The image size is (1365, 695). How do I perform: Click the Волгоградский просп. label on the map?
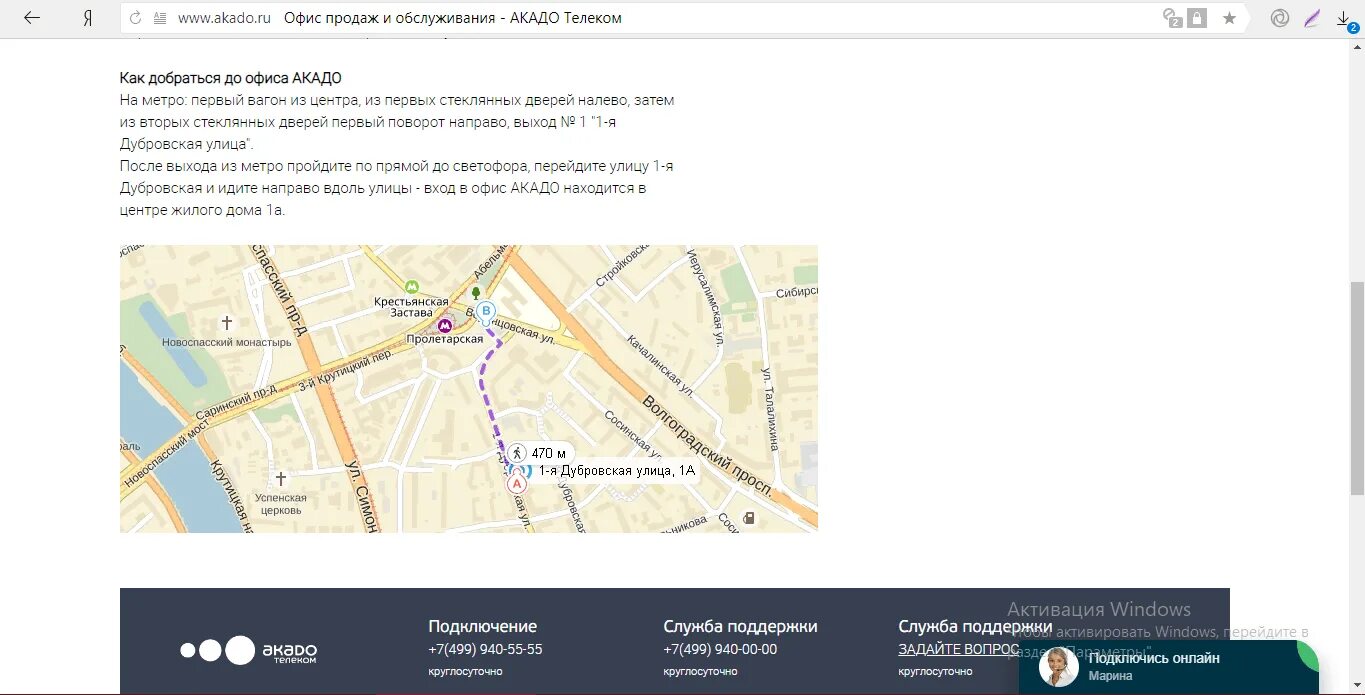708,446
